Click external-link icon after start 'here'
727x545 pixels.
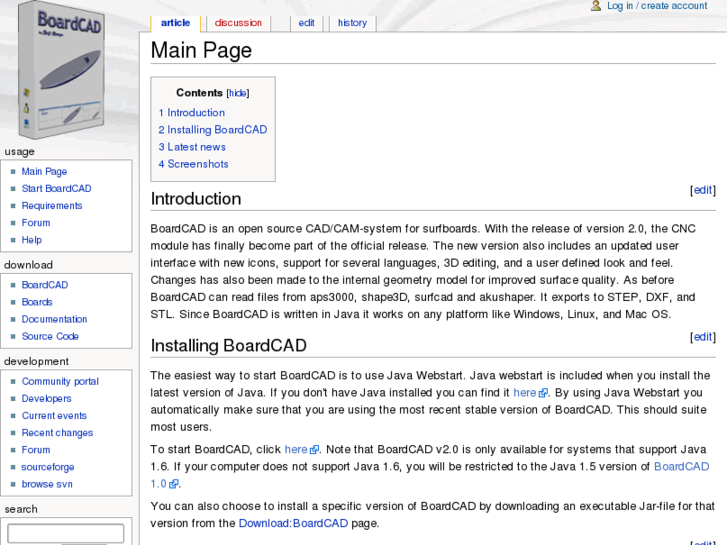(314, 450)
